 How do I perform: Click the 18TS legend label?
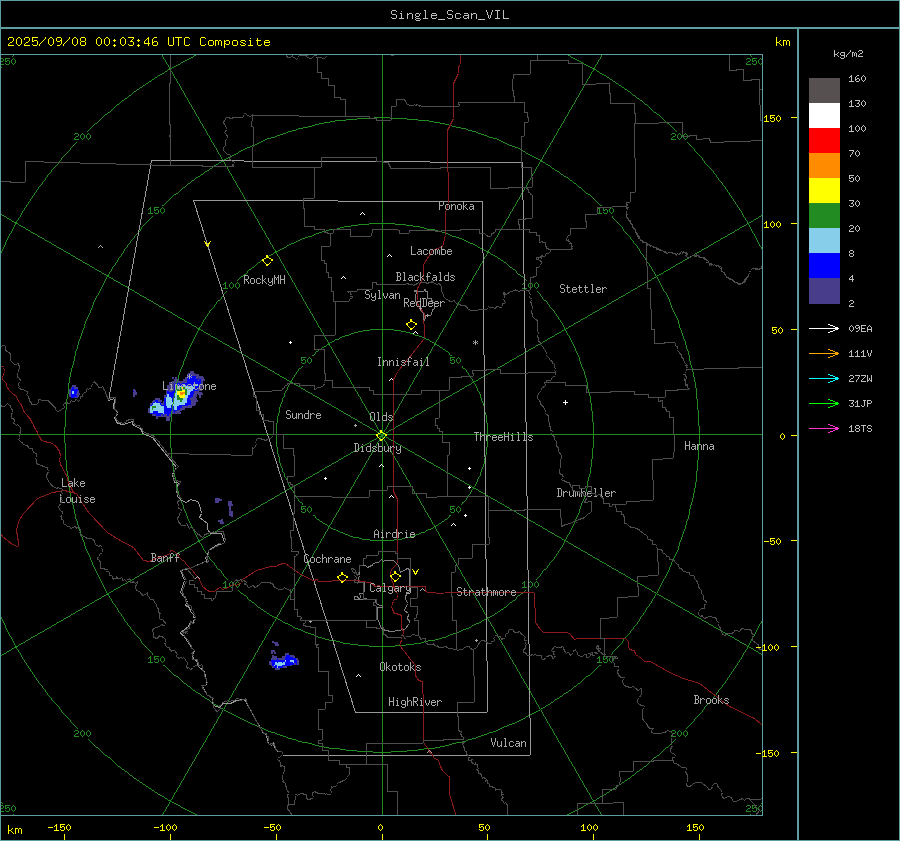(x=860, y=428)
